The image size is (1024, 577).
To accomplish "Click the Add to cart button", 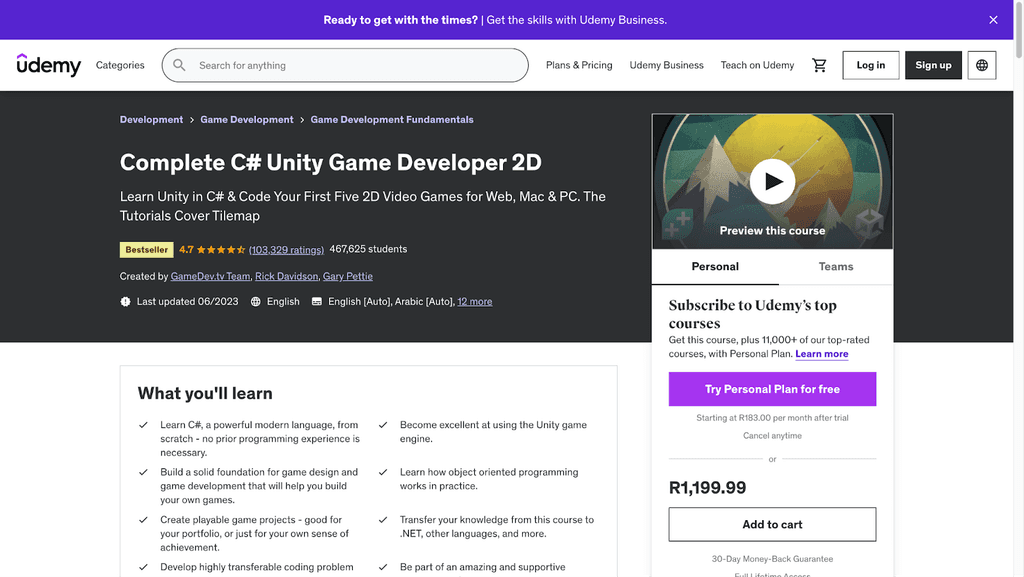I will tap(772, 523).
